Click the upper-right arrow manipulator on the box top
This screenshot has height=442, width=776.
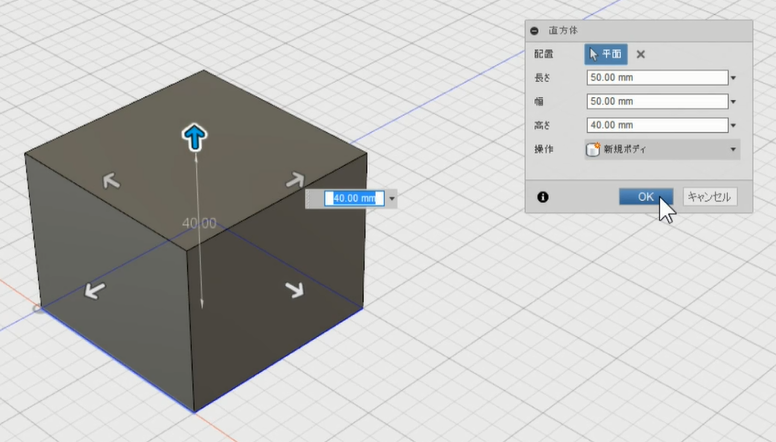pos(295,180)
